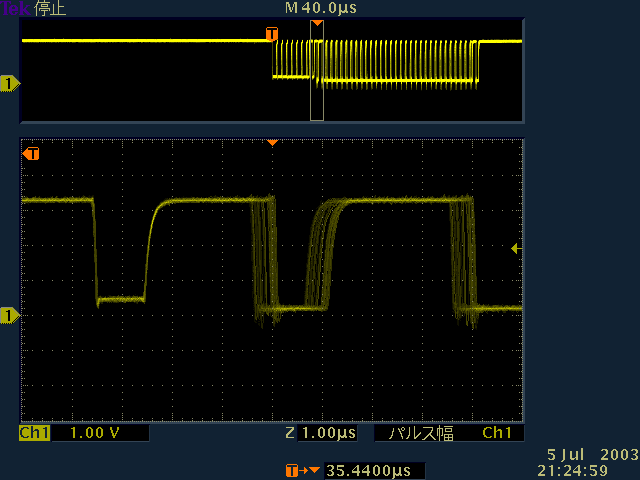Viewport: 640px width, 480px height.
Task: Click the Z 1.00µs zoom timebase readout
Action: point(320,433)
